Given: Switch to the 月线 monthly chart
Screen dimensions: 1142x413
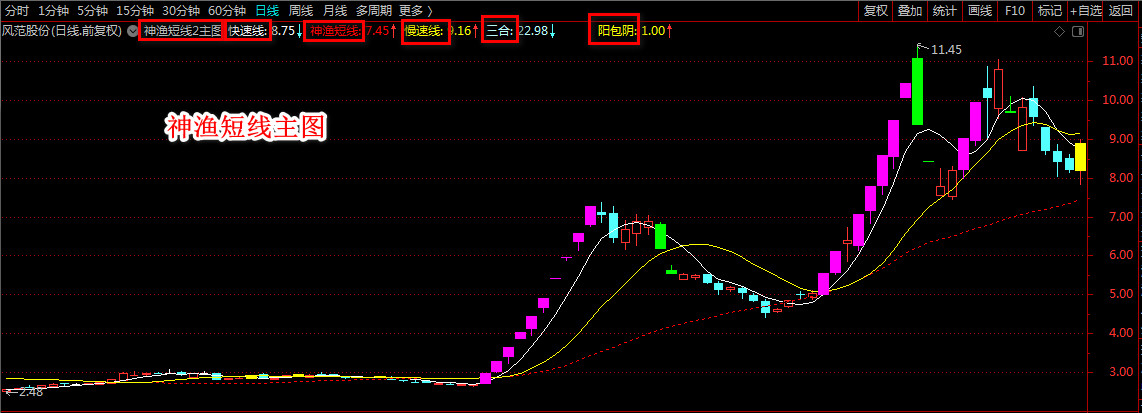Looking at the screenshot, I should pos(334,10).
